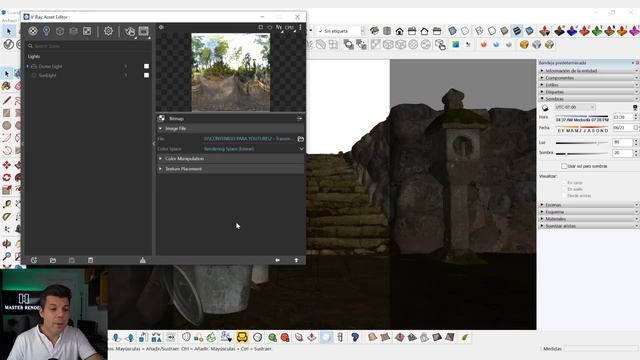Image resolution: width=640 pixels, height=360 pixels.
Task: Expand the Texture Placement section
Action: (160, 169)
